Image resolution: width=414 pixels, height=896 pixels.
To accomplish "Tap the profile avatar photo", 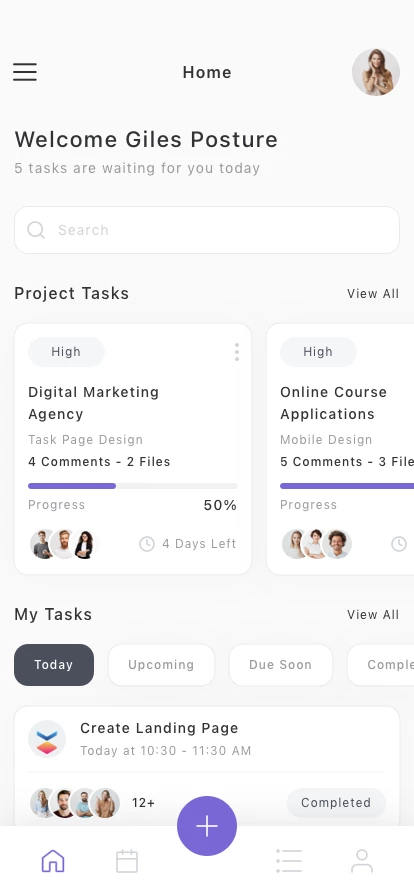I will click(x=376, y=72).
